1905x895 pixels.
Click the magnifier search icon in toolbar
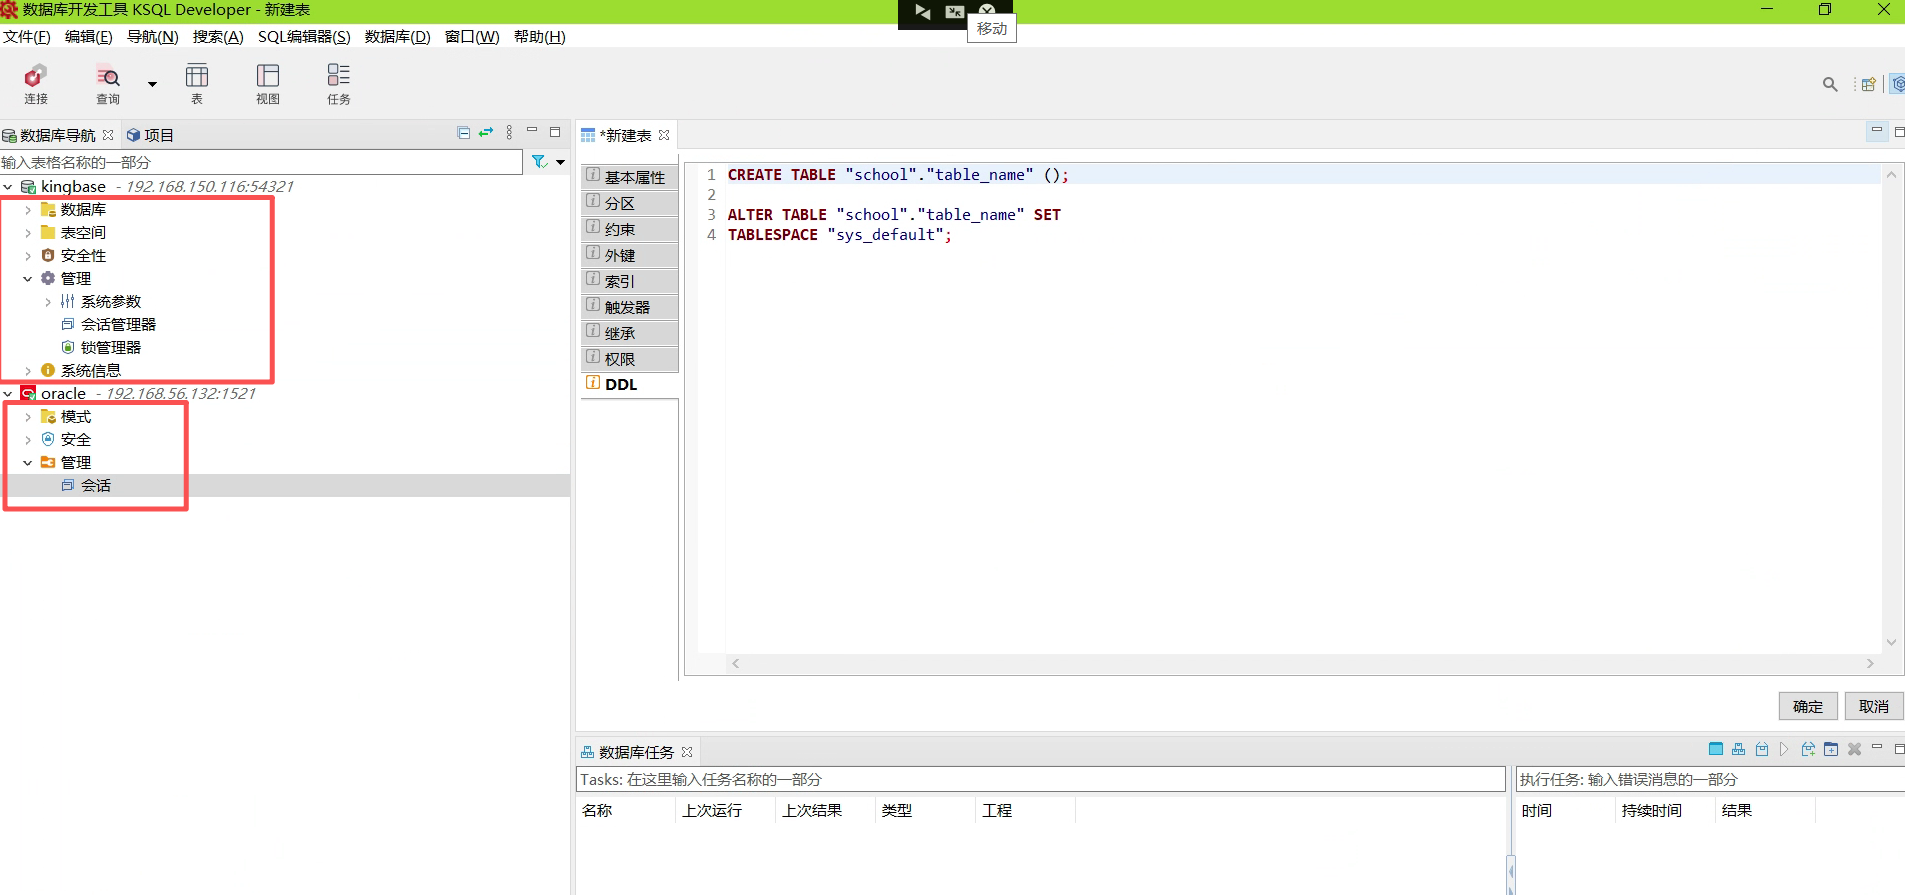point(1830,85)
